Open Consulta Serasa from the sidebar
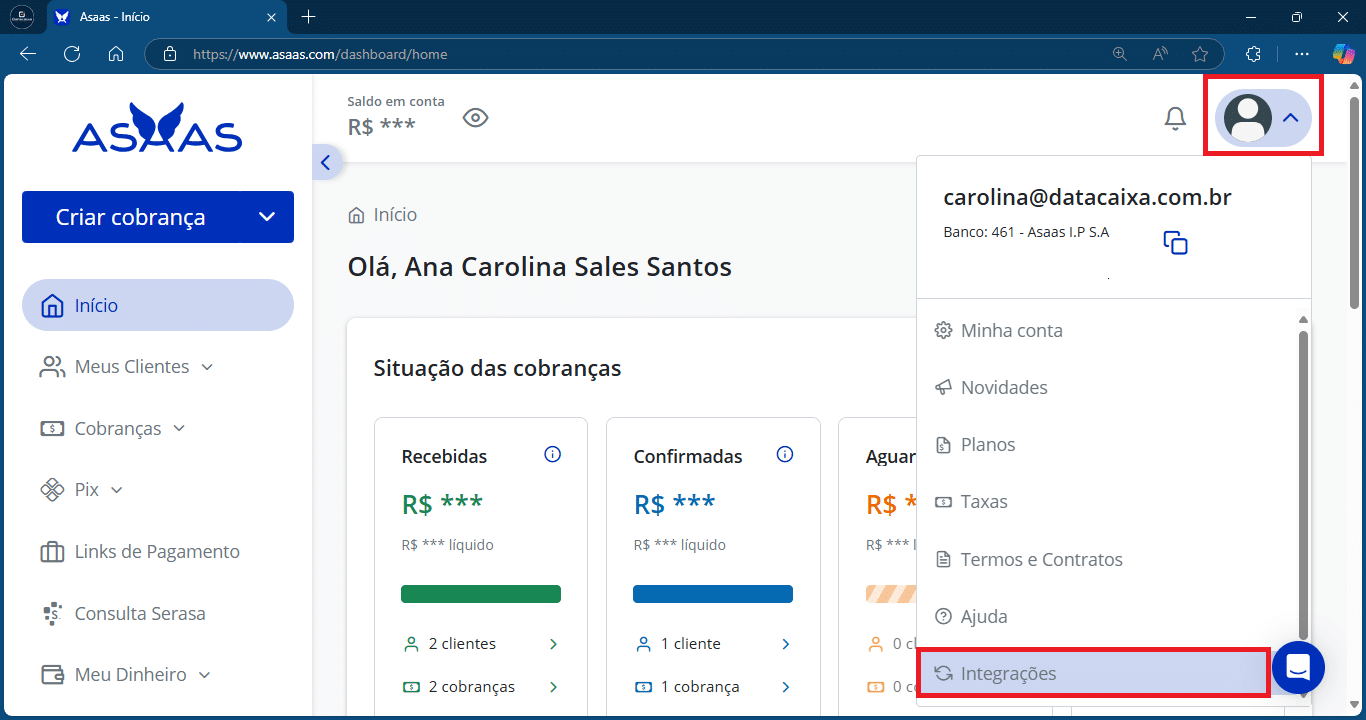1366x720 pixels. coord(140,613)
